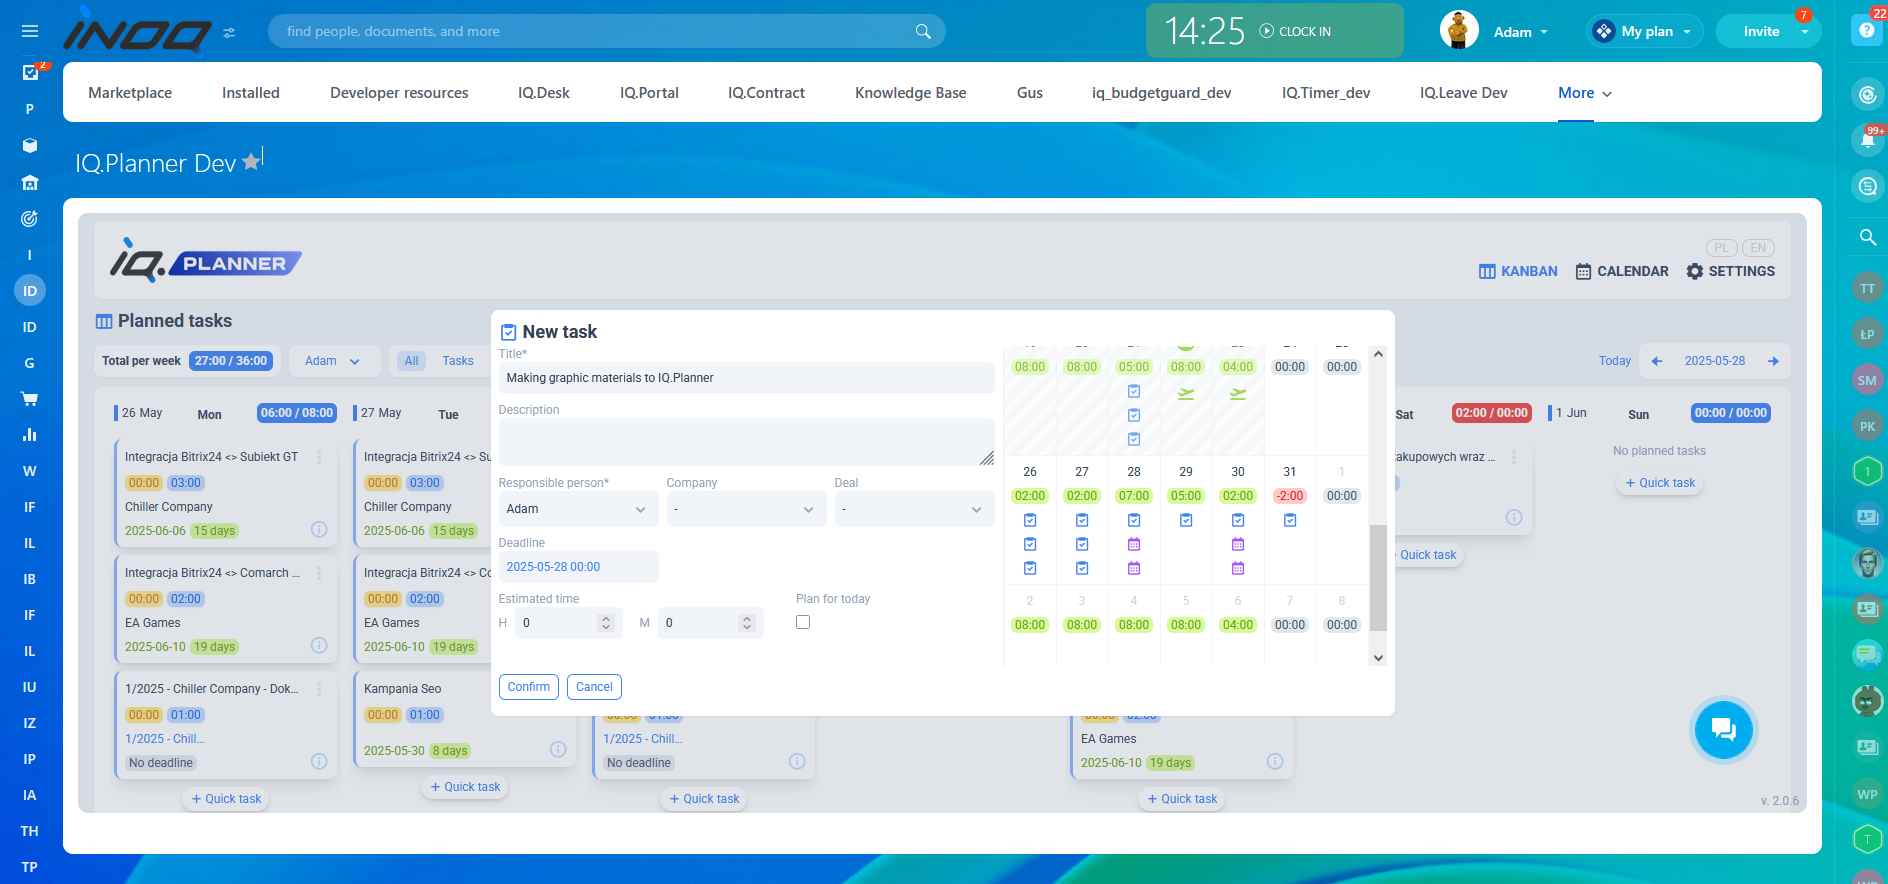Confirm the new task

(x=529, y=687)
